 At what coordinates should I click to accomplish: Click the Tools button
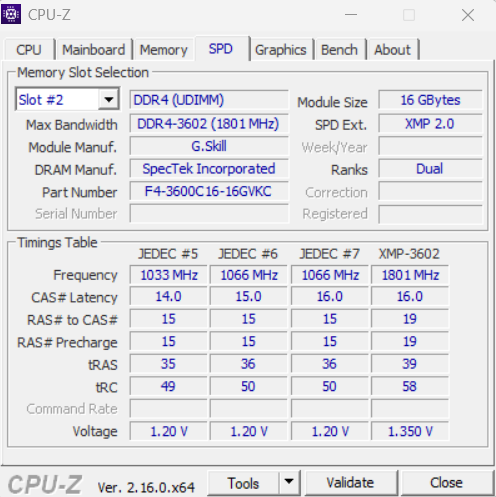[243, 483]
